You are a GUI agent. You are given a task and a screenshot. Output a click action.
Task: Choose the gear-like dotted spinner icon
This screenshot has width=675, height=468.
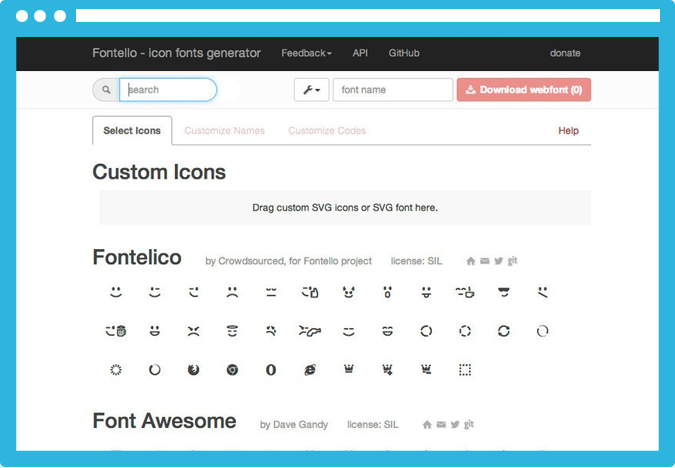116,370
